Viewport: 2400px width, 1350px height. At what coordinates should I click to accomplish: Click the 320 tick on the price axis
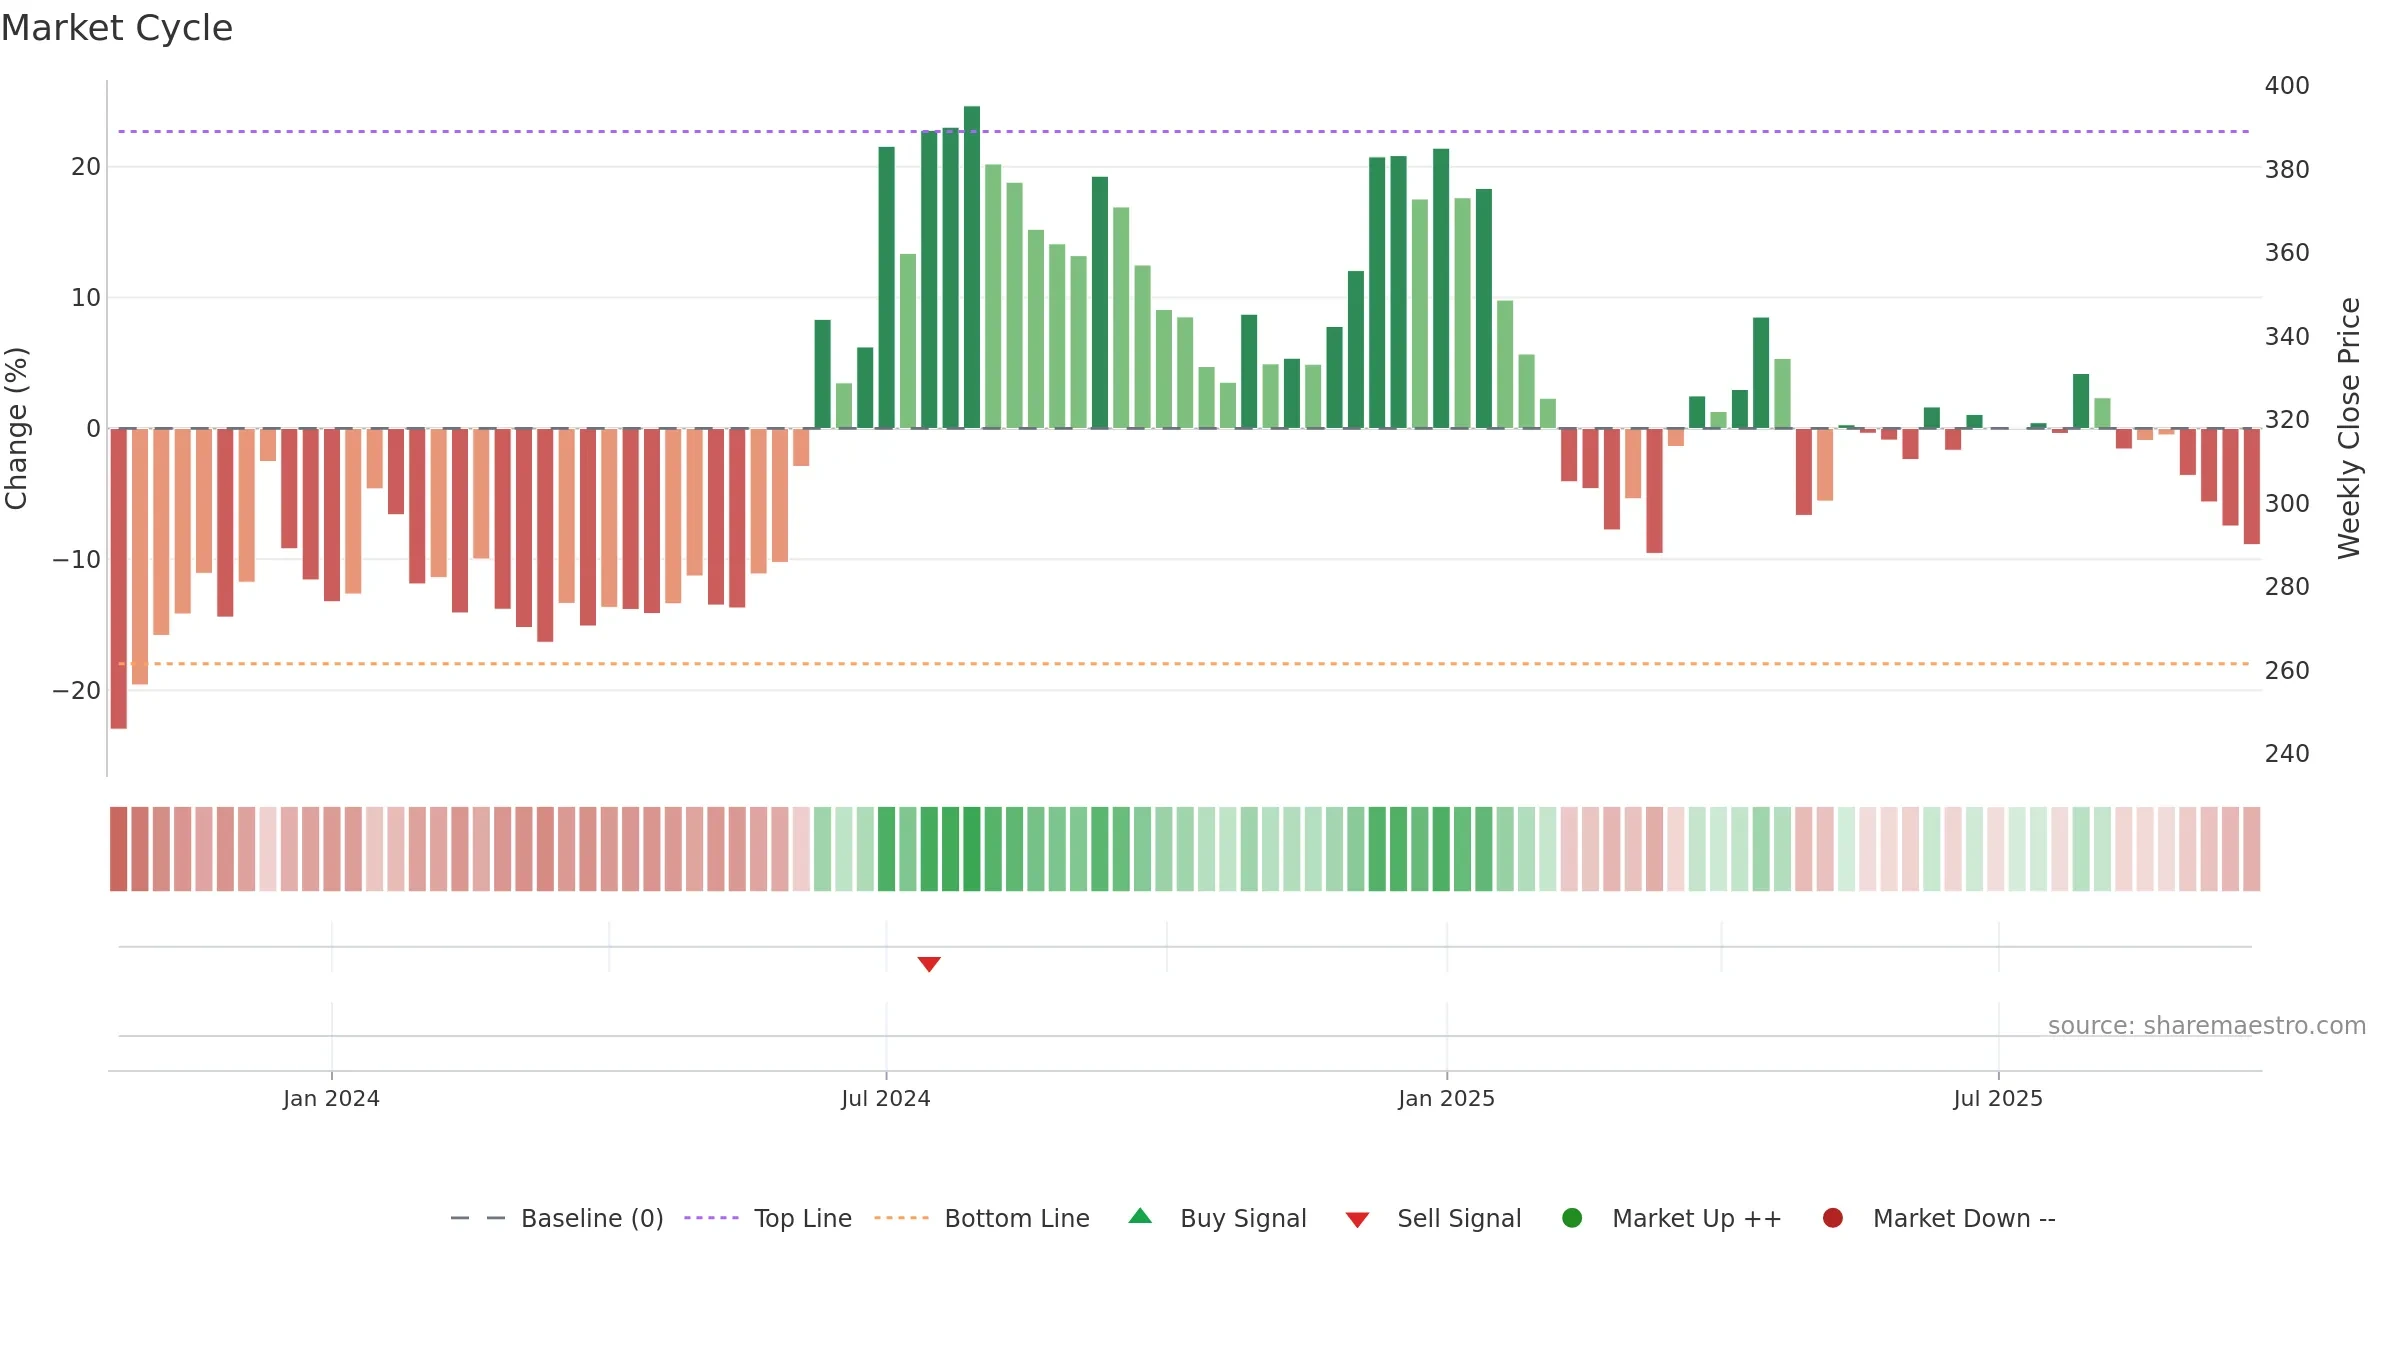pyautogui.click(x=2287, y=420)
